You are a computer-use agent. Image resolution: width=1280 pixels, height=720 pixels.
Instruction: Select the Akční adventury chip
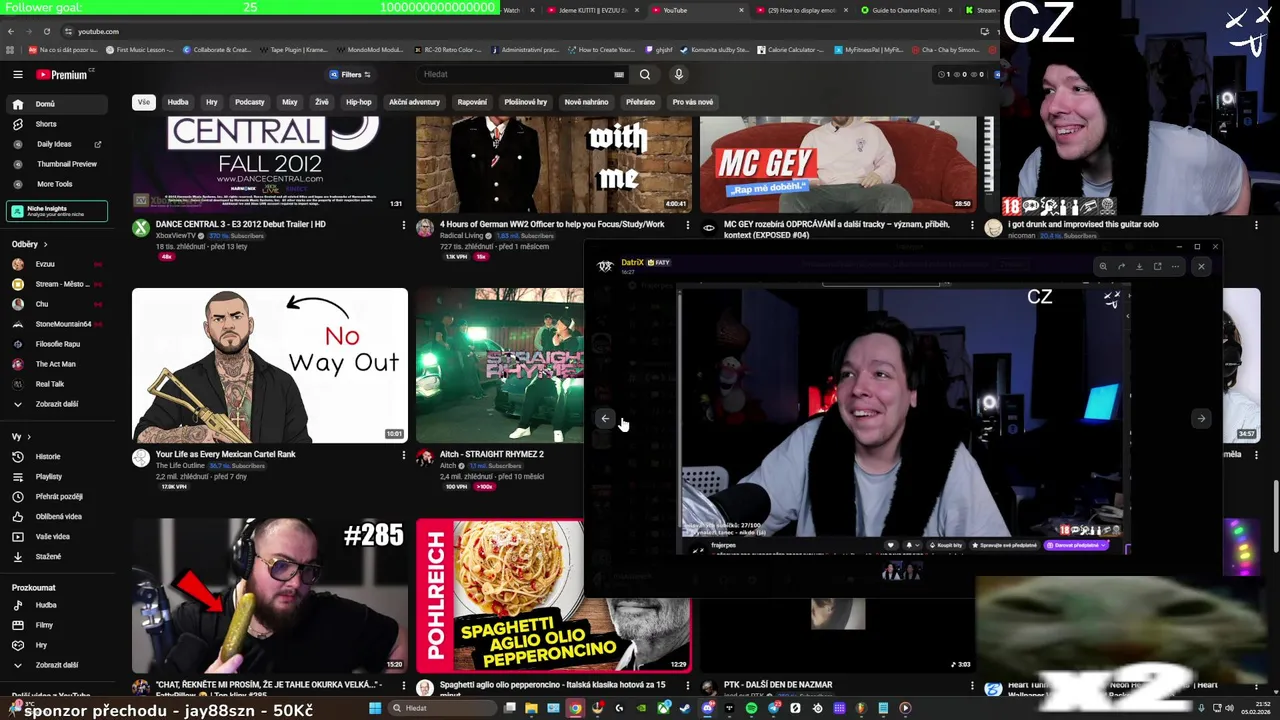click(x=414, y=102)
